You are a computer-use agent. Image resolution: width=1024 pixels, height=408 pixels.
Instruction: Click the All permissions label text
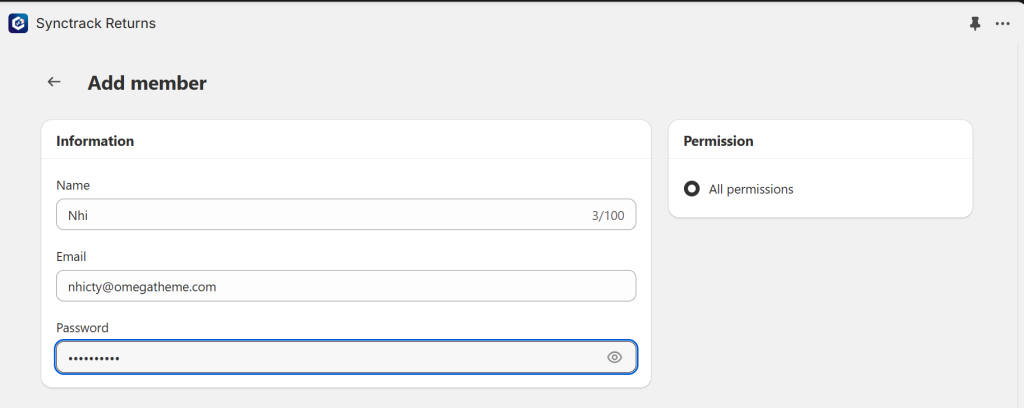point(751,189)
